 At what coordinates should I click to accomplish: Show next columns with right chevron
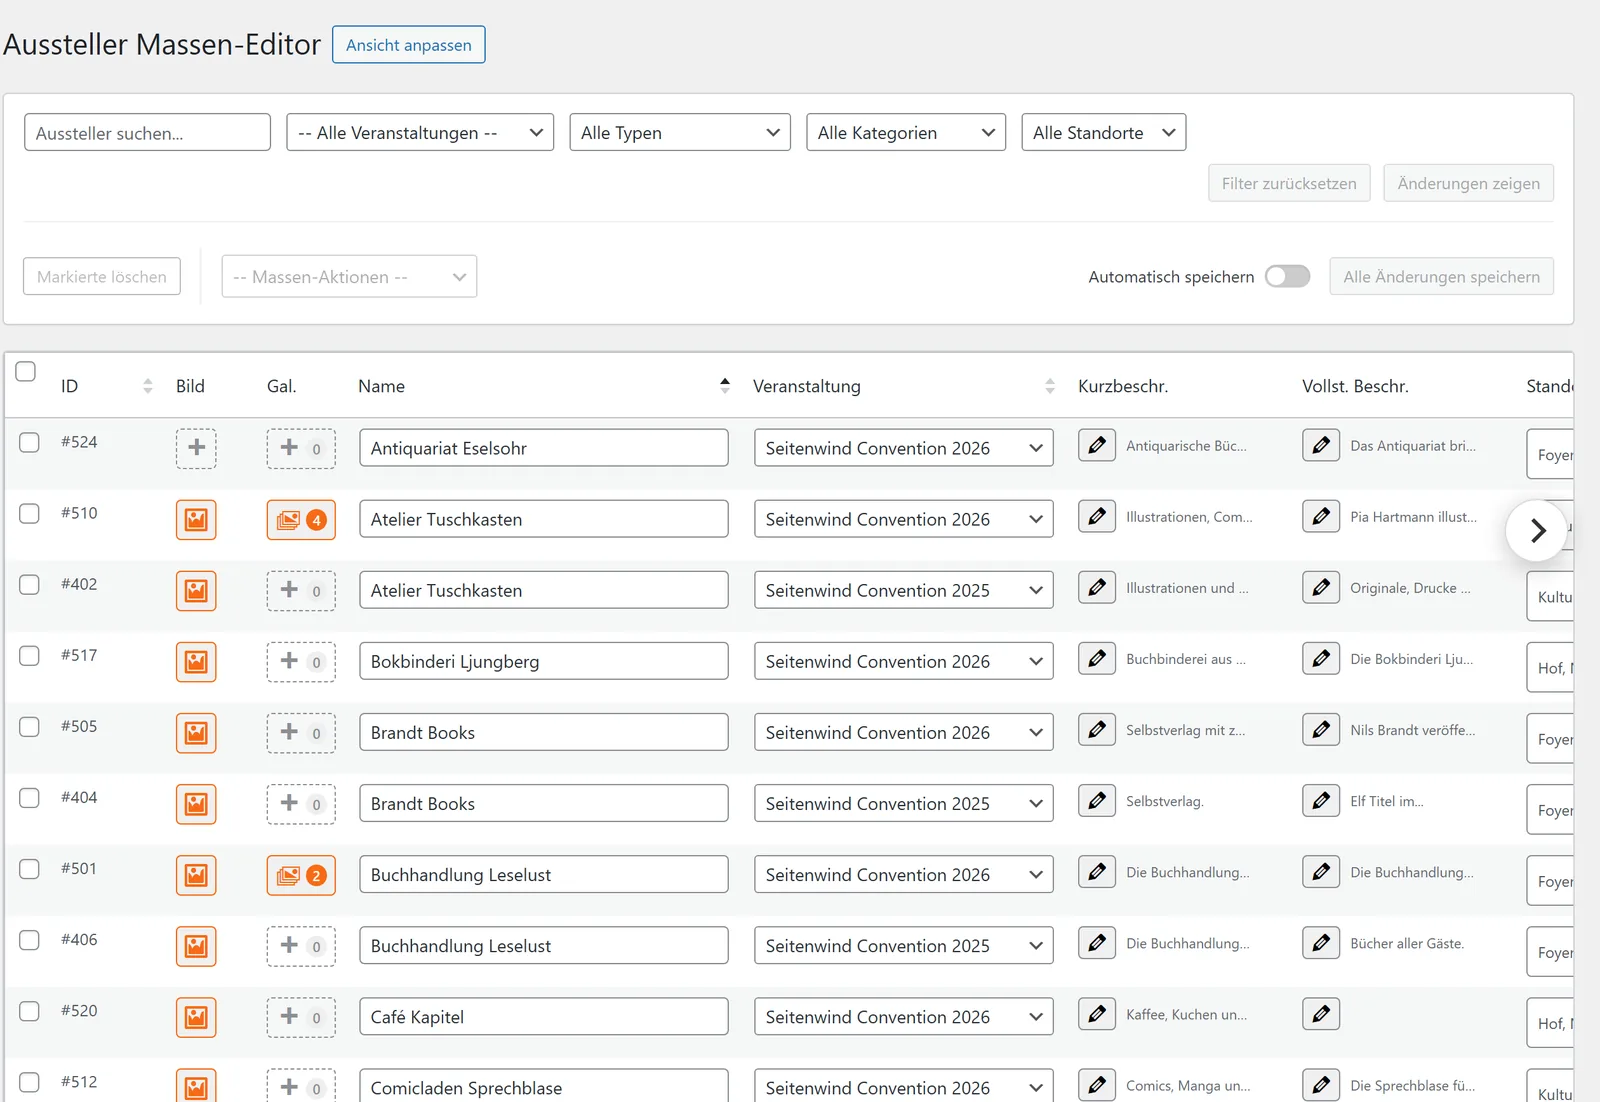coord(1538,530)
